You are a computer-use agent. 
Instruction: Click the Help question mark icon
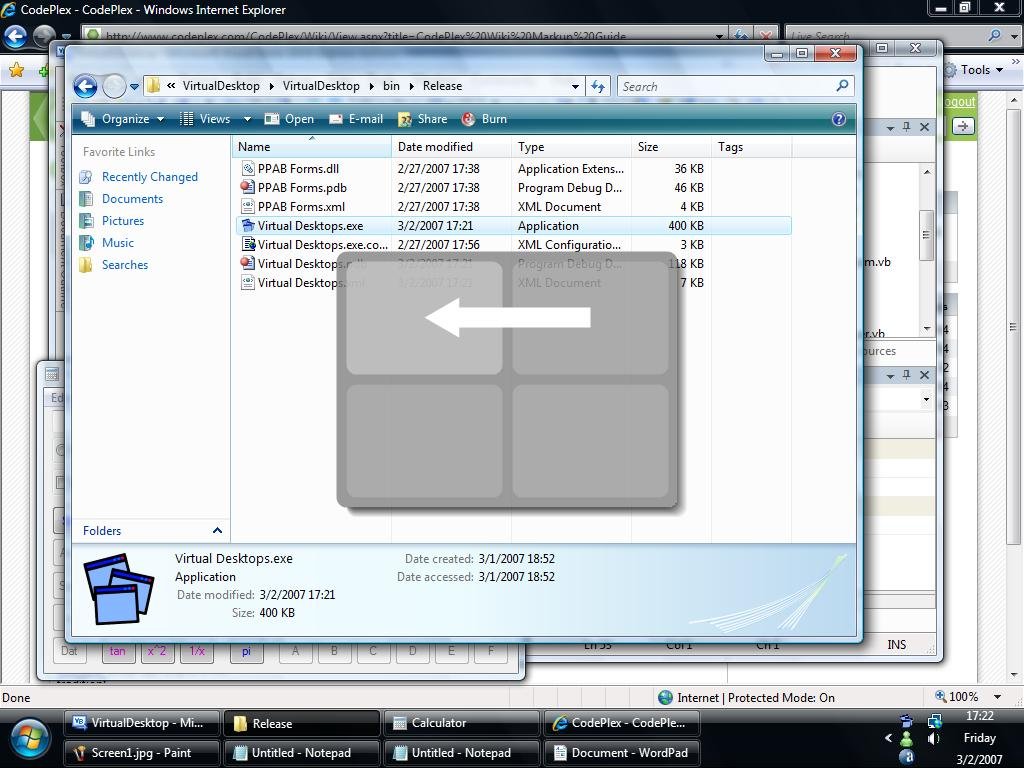pos(839,119)
